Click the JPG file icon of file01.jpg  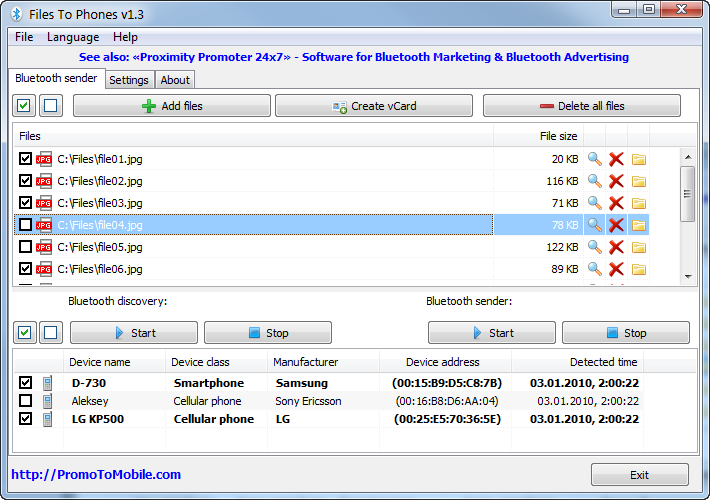(44, 159)
